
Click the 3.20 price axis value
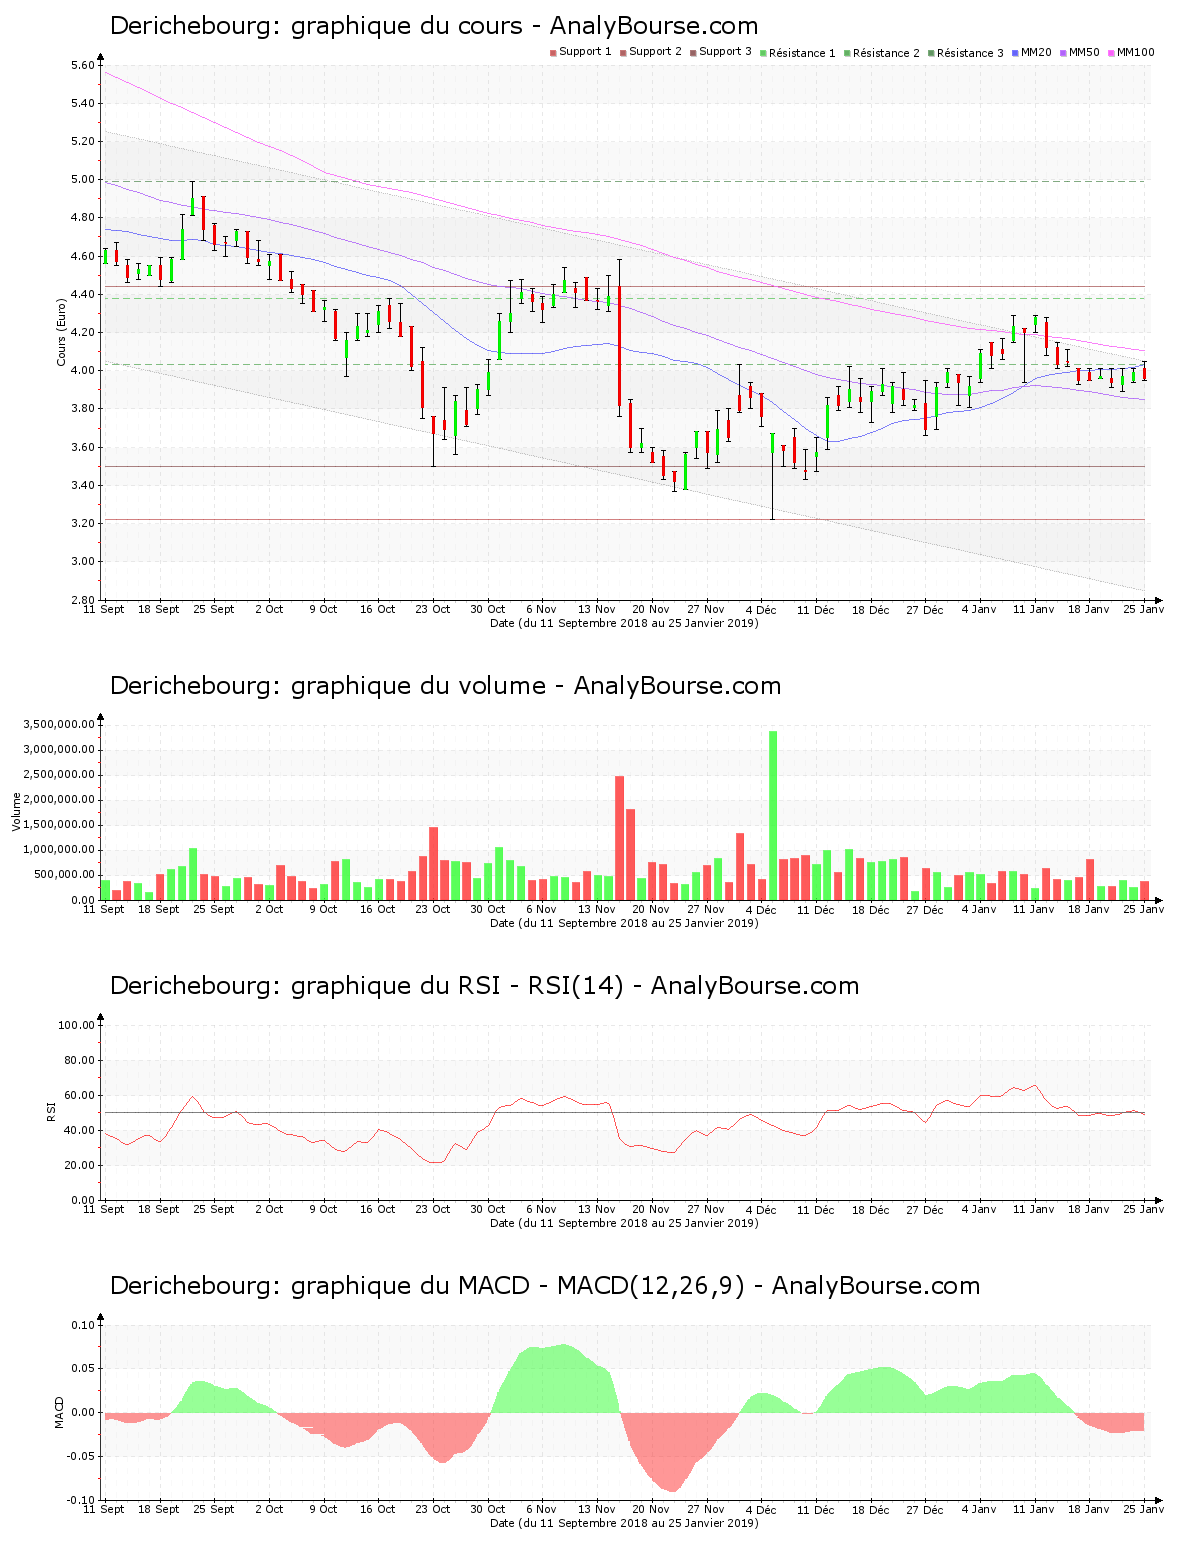(83, 524)
